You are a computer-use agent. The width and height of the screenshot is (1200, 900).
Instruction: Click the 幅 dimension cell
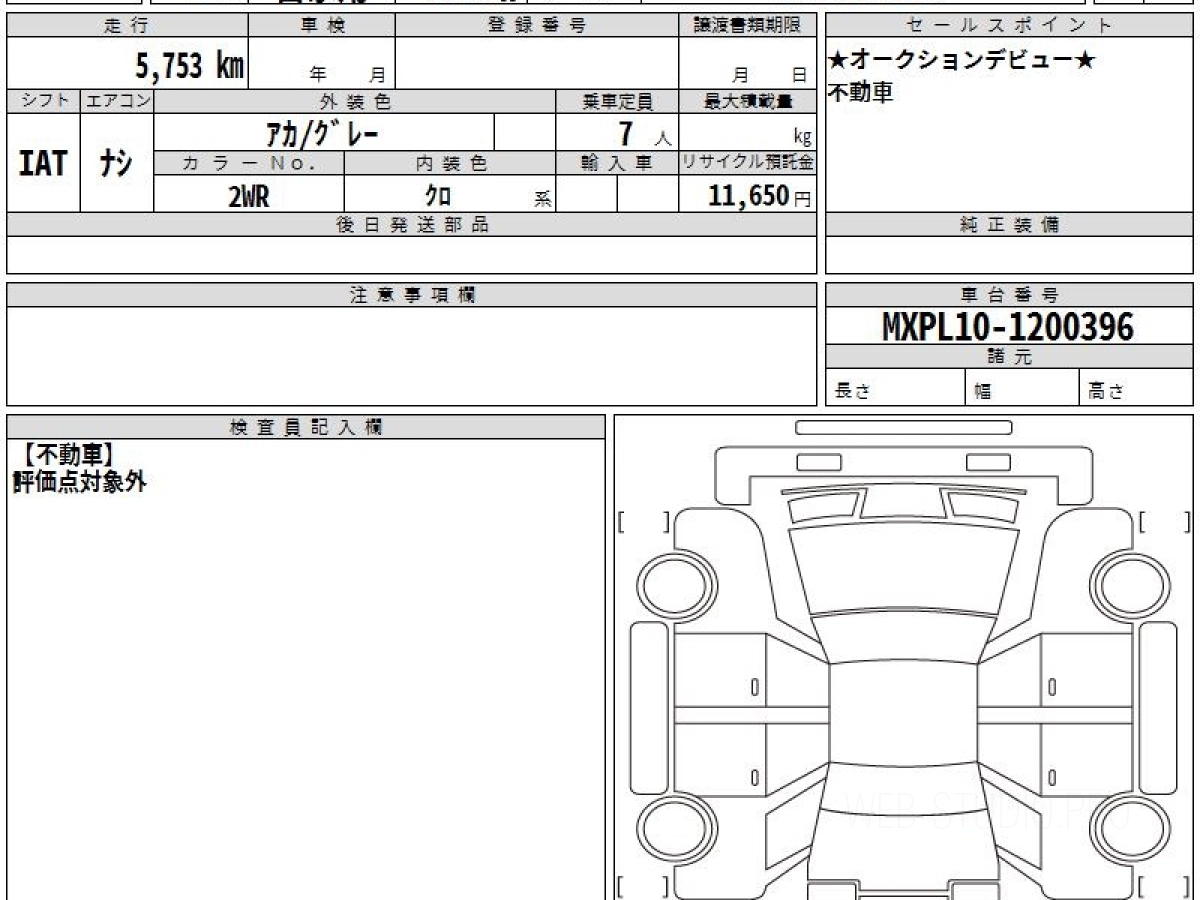(1023, 389)
